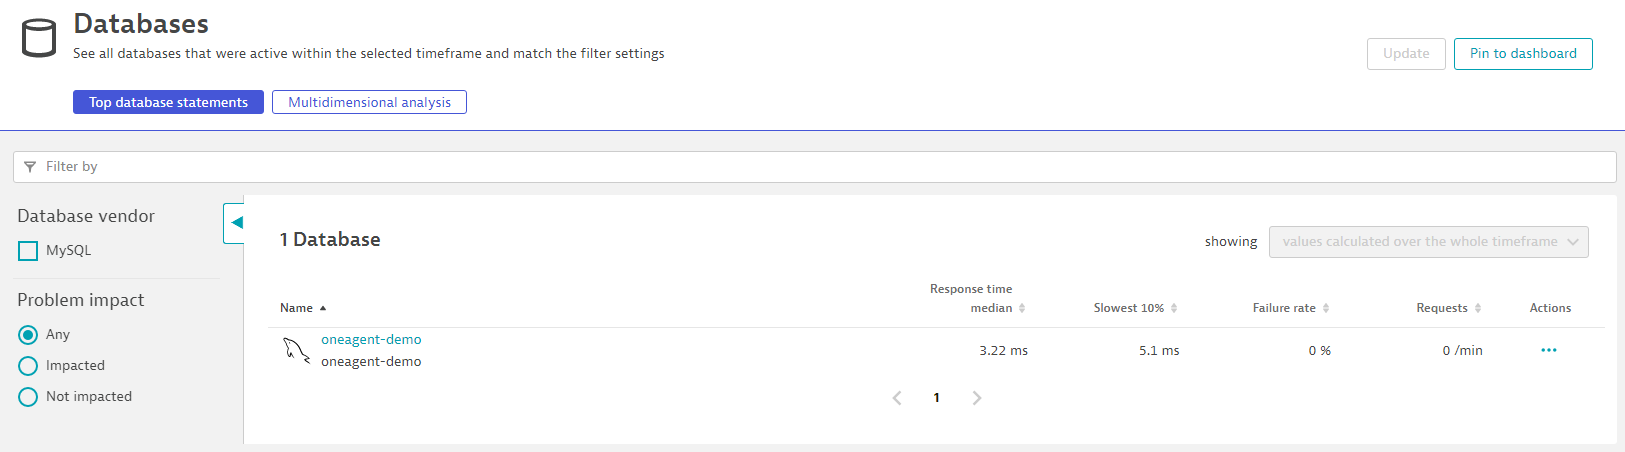This screenshot has width=1625, height=452.
Task: Go to previous page using left chevron
Action: [897, 398]
